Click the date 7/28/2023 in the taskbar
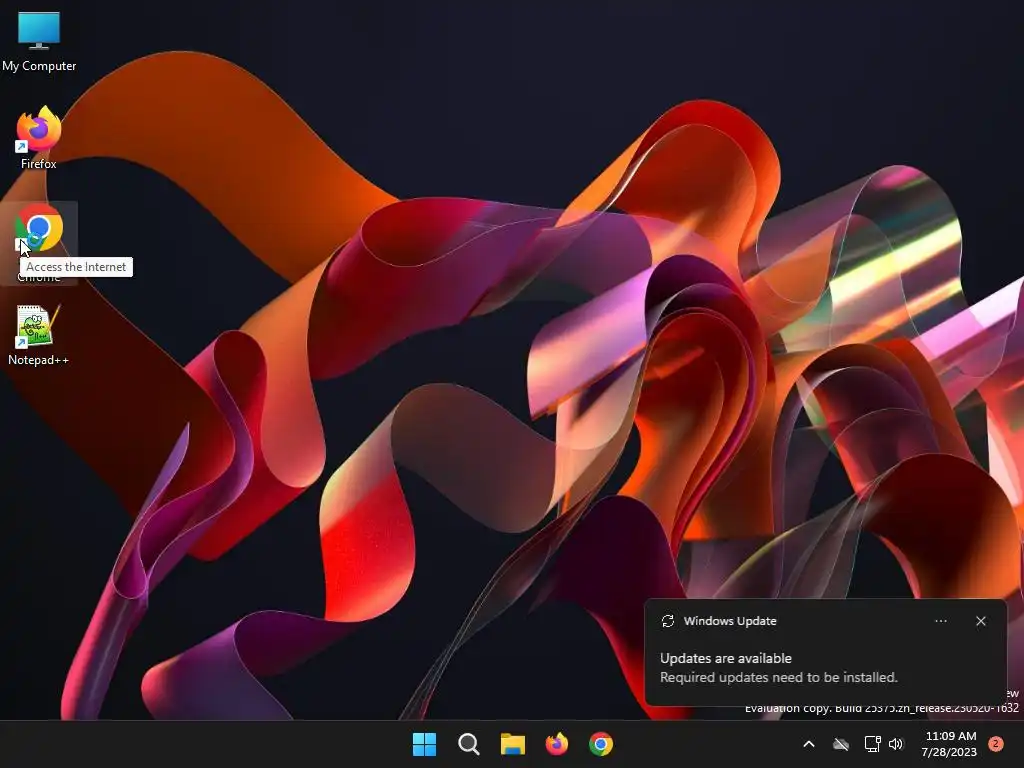This screenshot has height=768, width=1024. click(949, 752)
